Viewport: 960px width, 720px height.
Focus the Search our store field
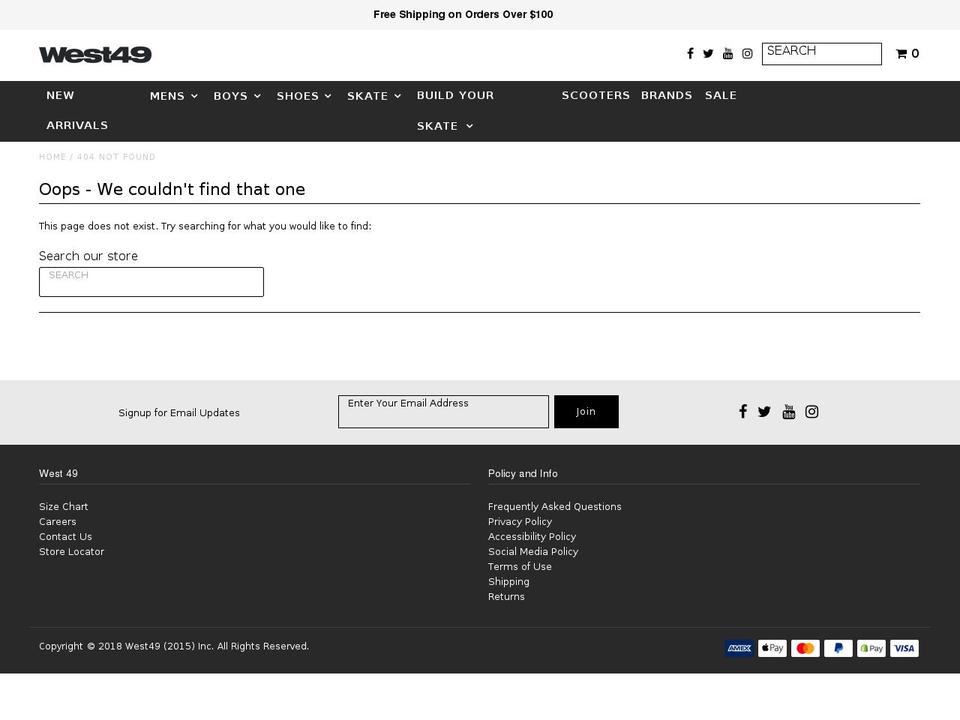(151, 282)
